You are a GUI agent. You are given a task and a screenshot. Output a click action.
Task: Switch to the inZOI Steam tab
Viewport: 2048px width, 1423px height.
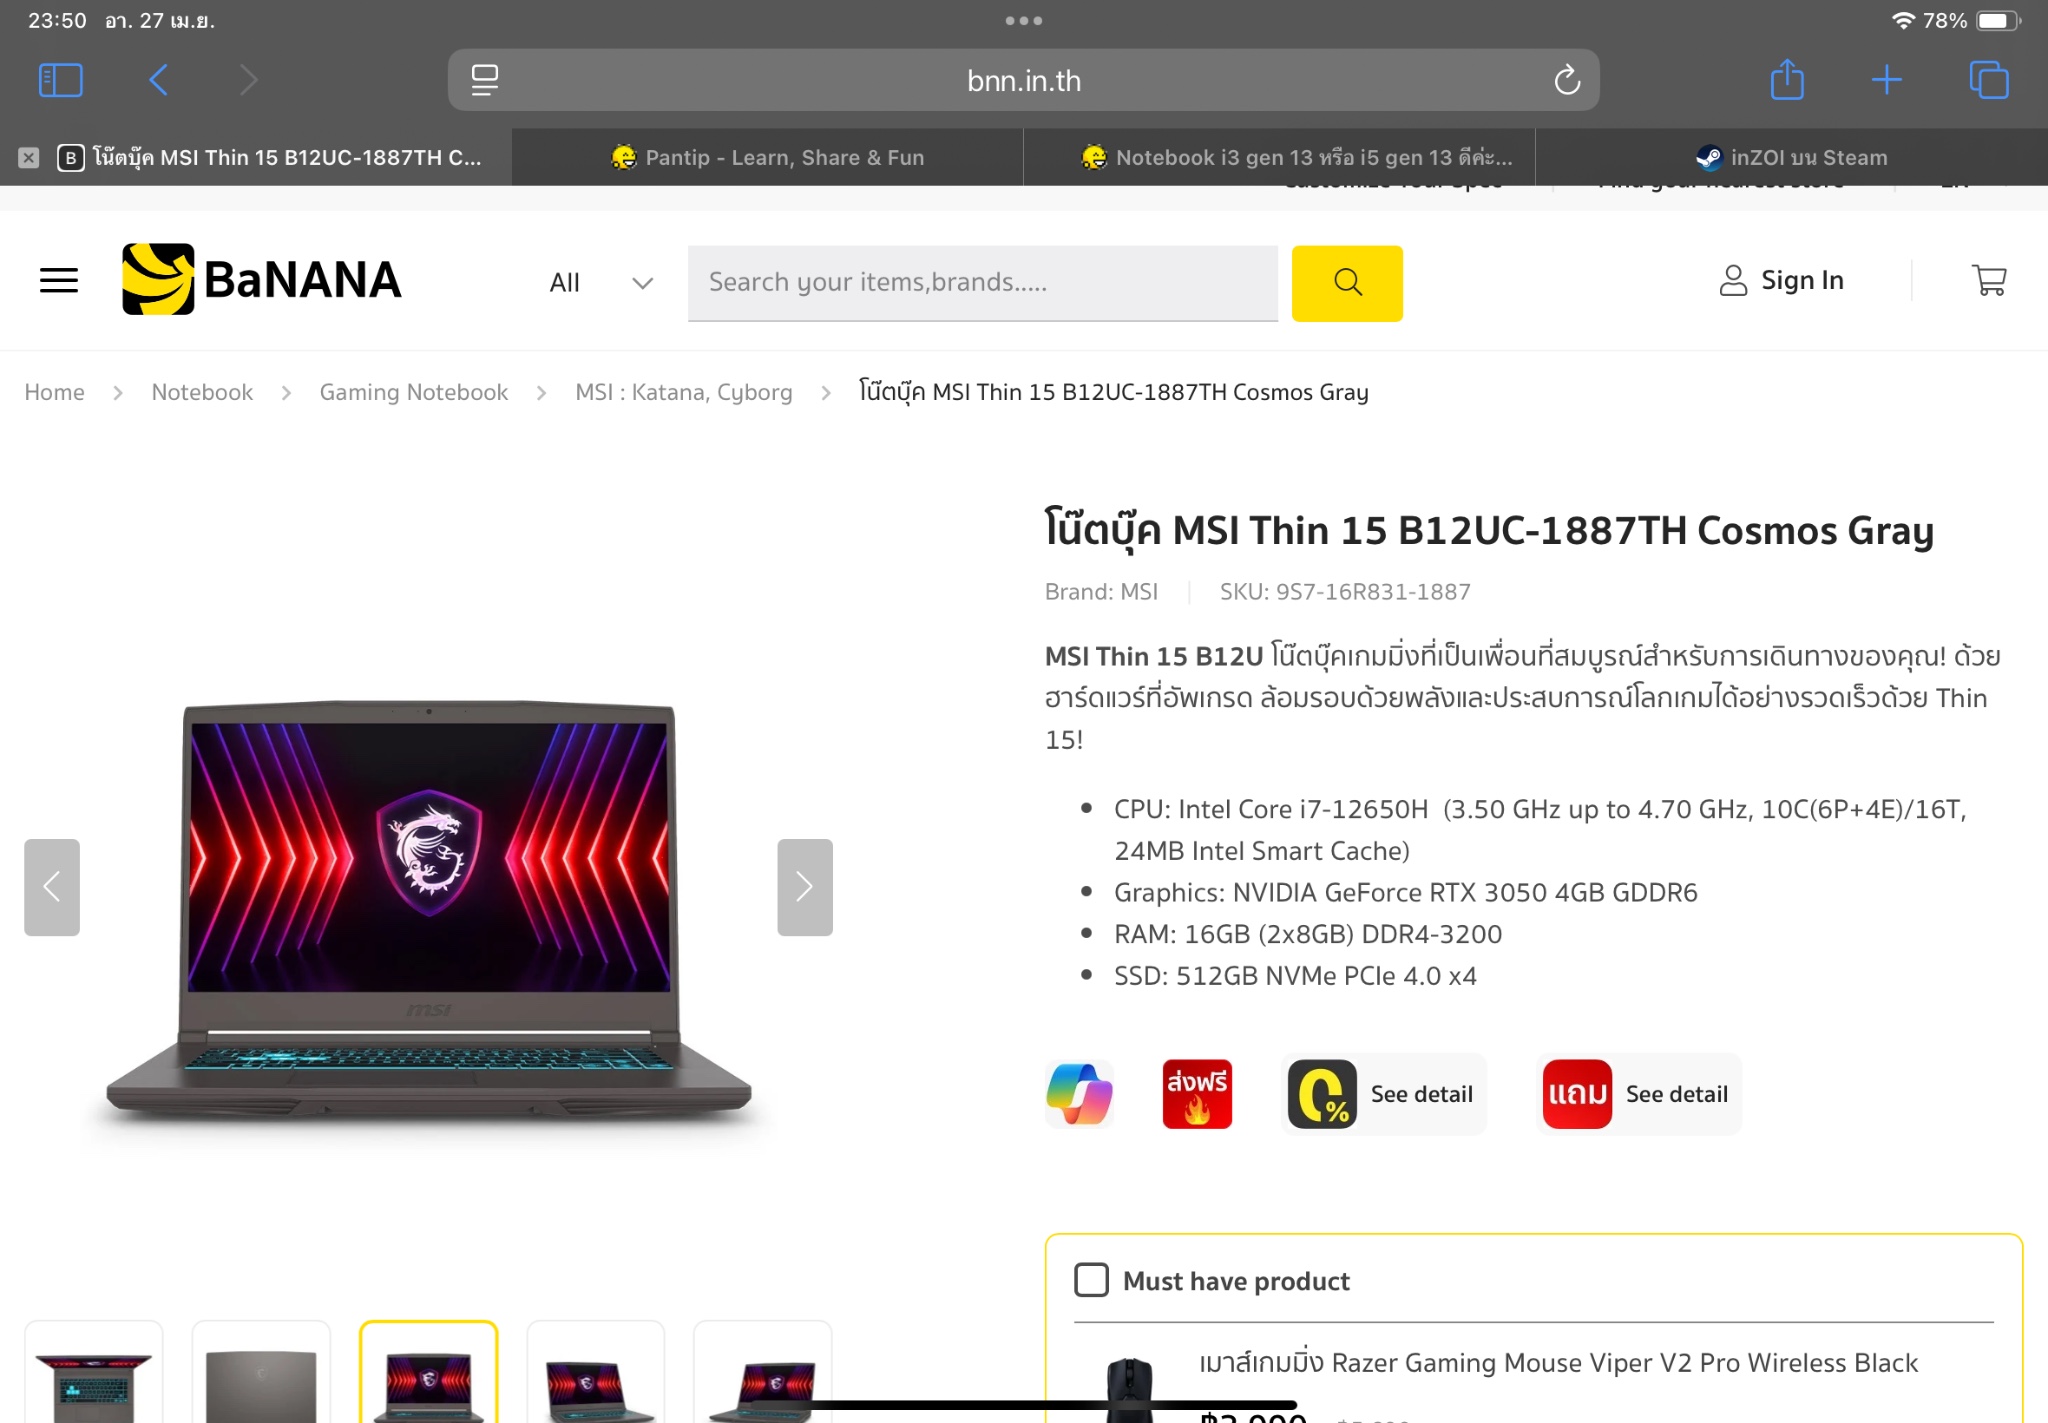pos(1791,157)
